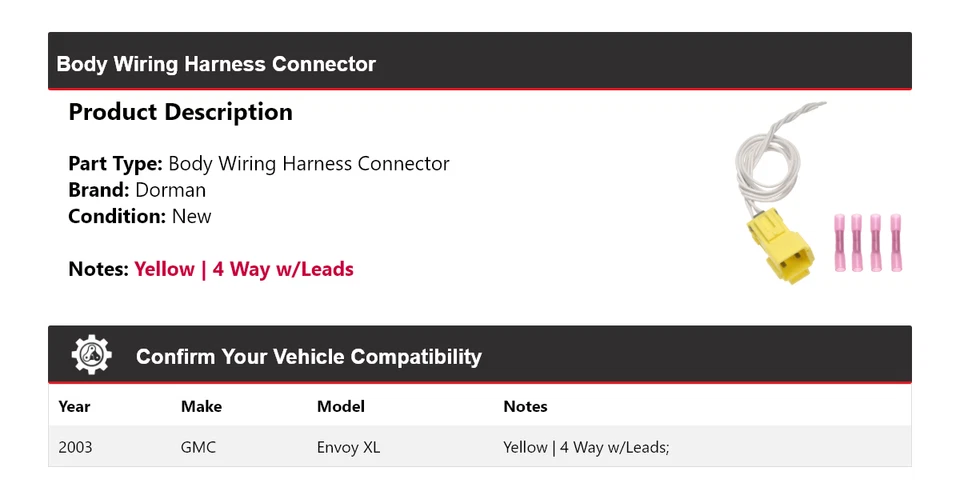Click the Year column header

click(74, 407)
